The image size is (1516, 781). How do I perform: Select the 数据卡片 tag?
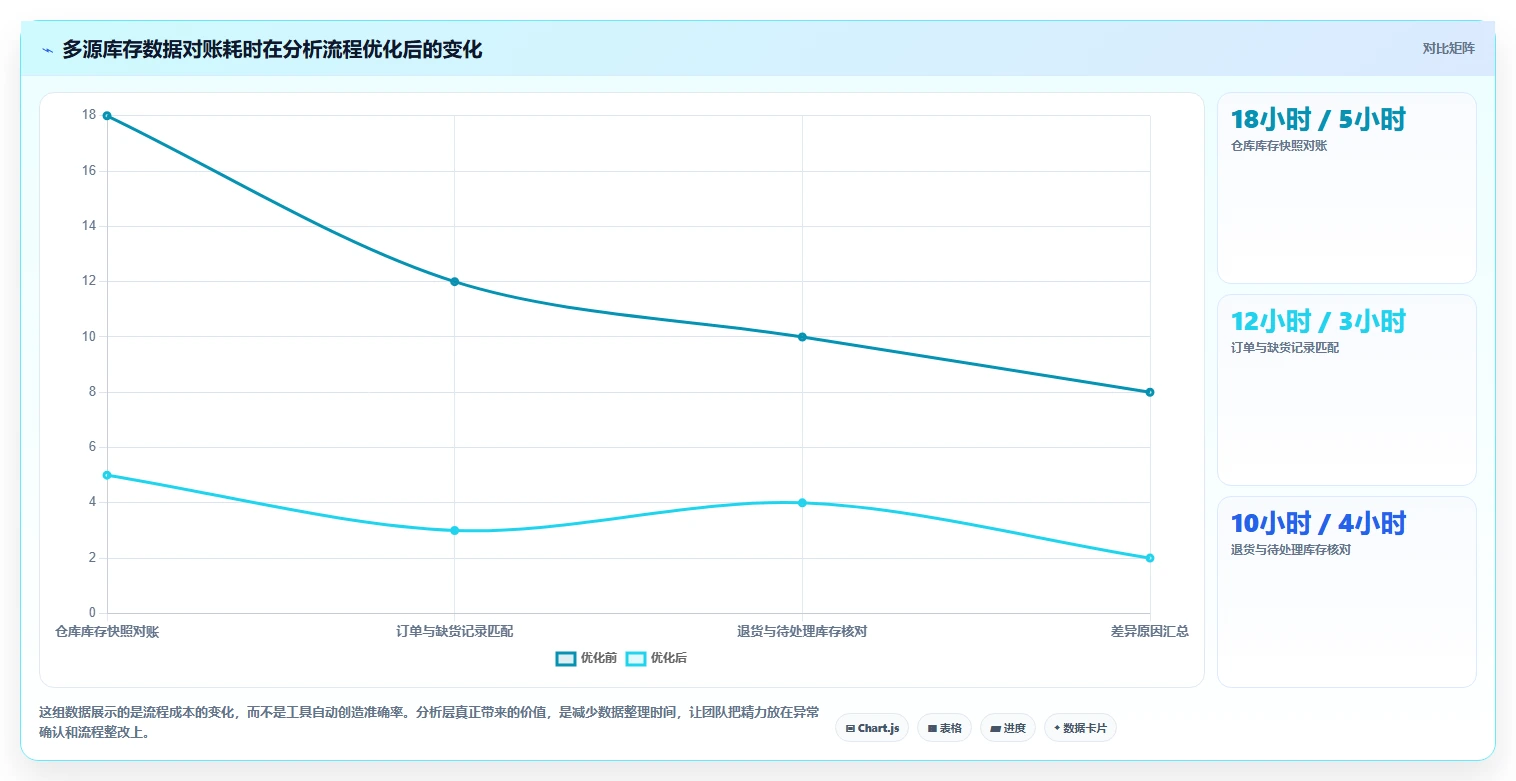1080,728
